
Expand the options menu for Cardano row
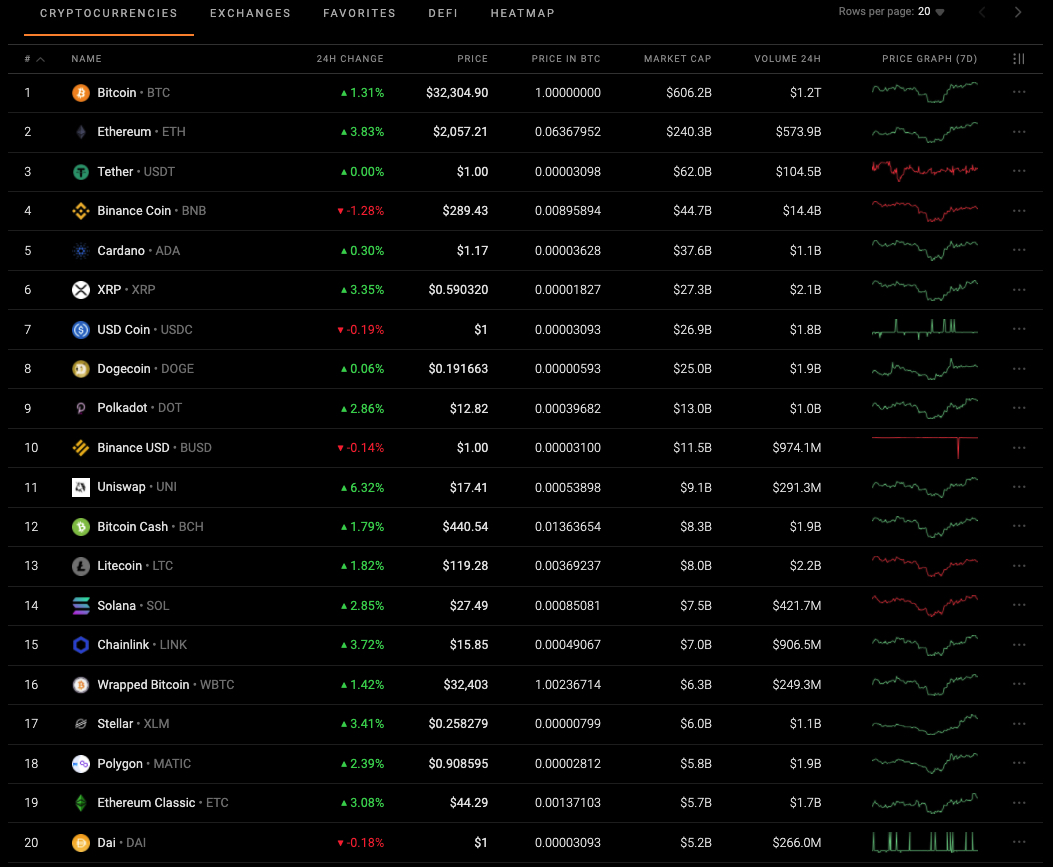[x=1019, y=251]
